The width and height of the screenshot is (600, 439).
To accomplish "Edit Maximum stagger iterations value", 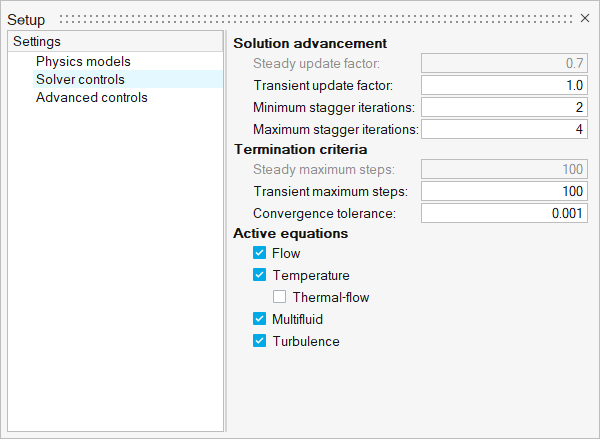I will [504, 129].
